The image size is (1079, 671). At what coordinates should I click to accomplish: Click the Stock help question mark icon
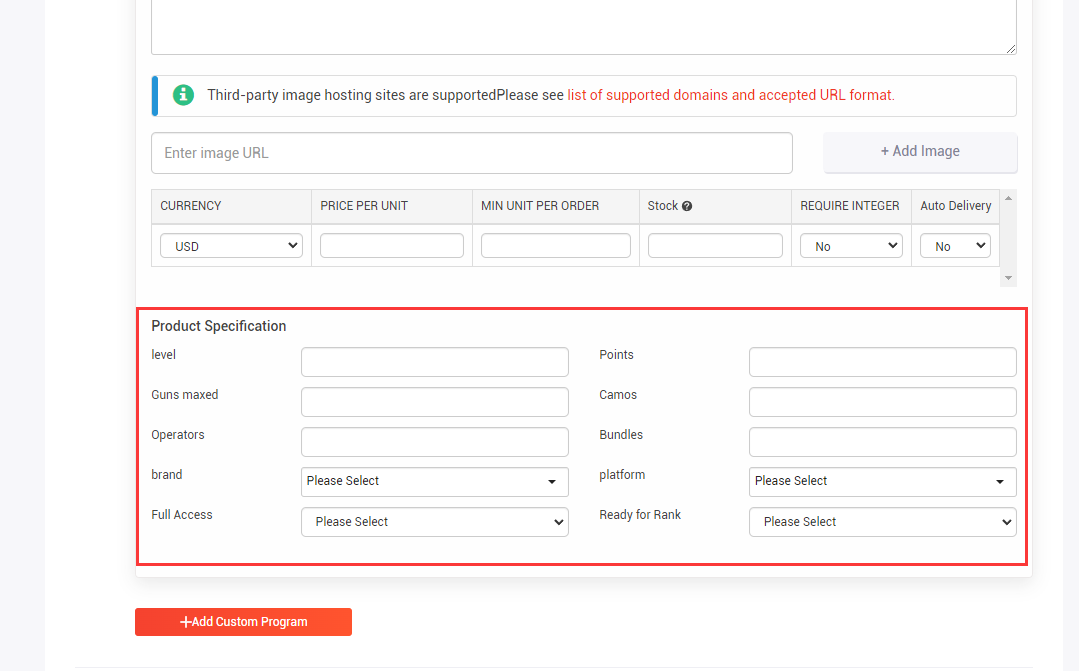tap(687, 206)
